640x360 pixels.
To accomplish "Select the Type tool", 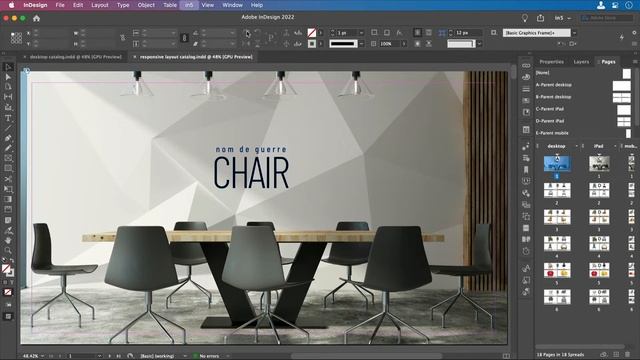I will [x=8, y=118].
